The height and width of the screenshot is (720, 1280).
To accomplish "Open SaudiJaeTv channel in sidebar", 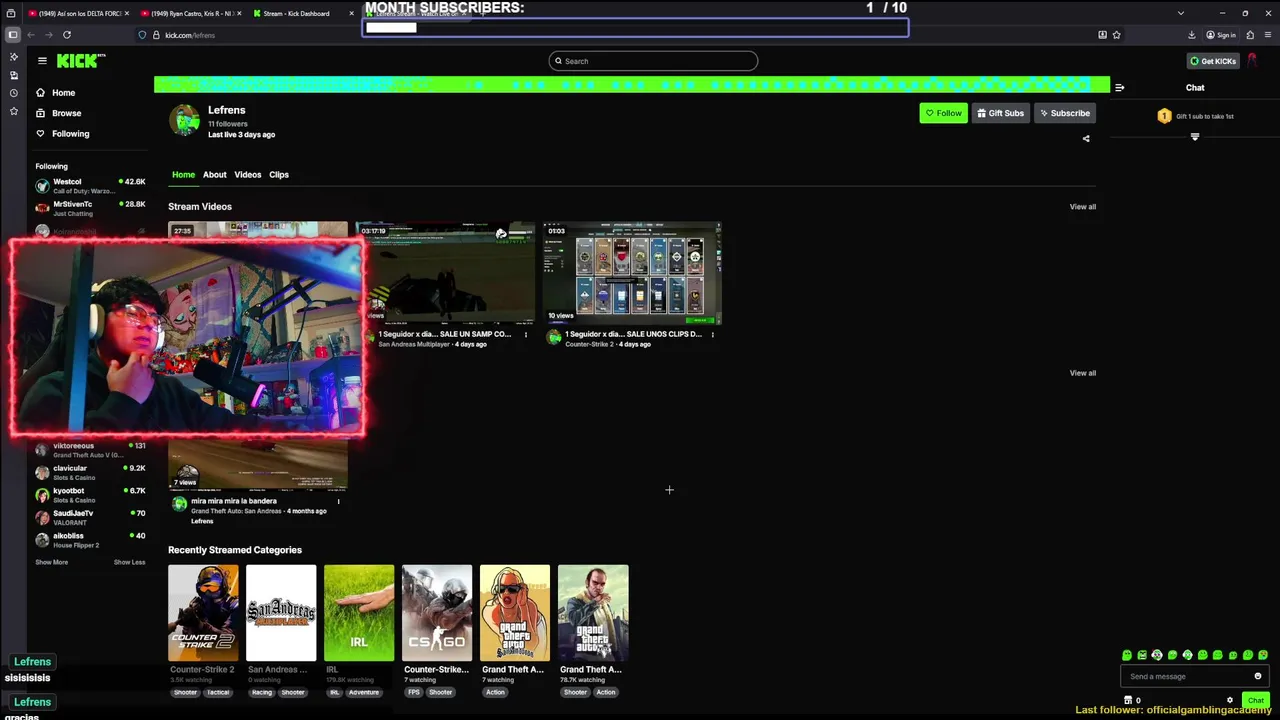I will click(90, 517).
